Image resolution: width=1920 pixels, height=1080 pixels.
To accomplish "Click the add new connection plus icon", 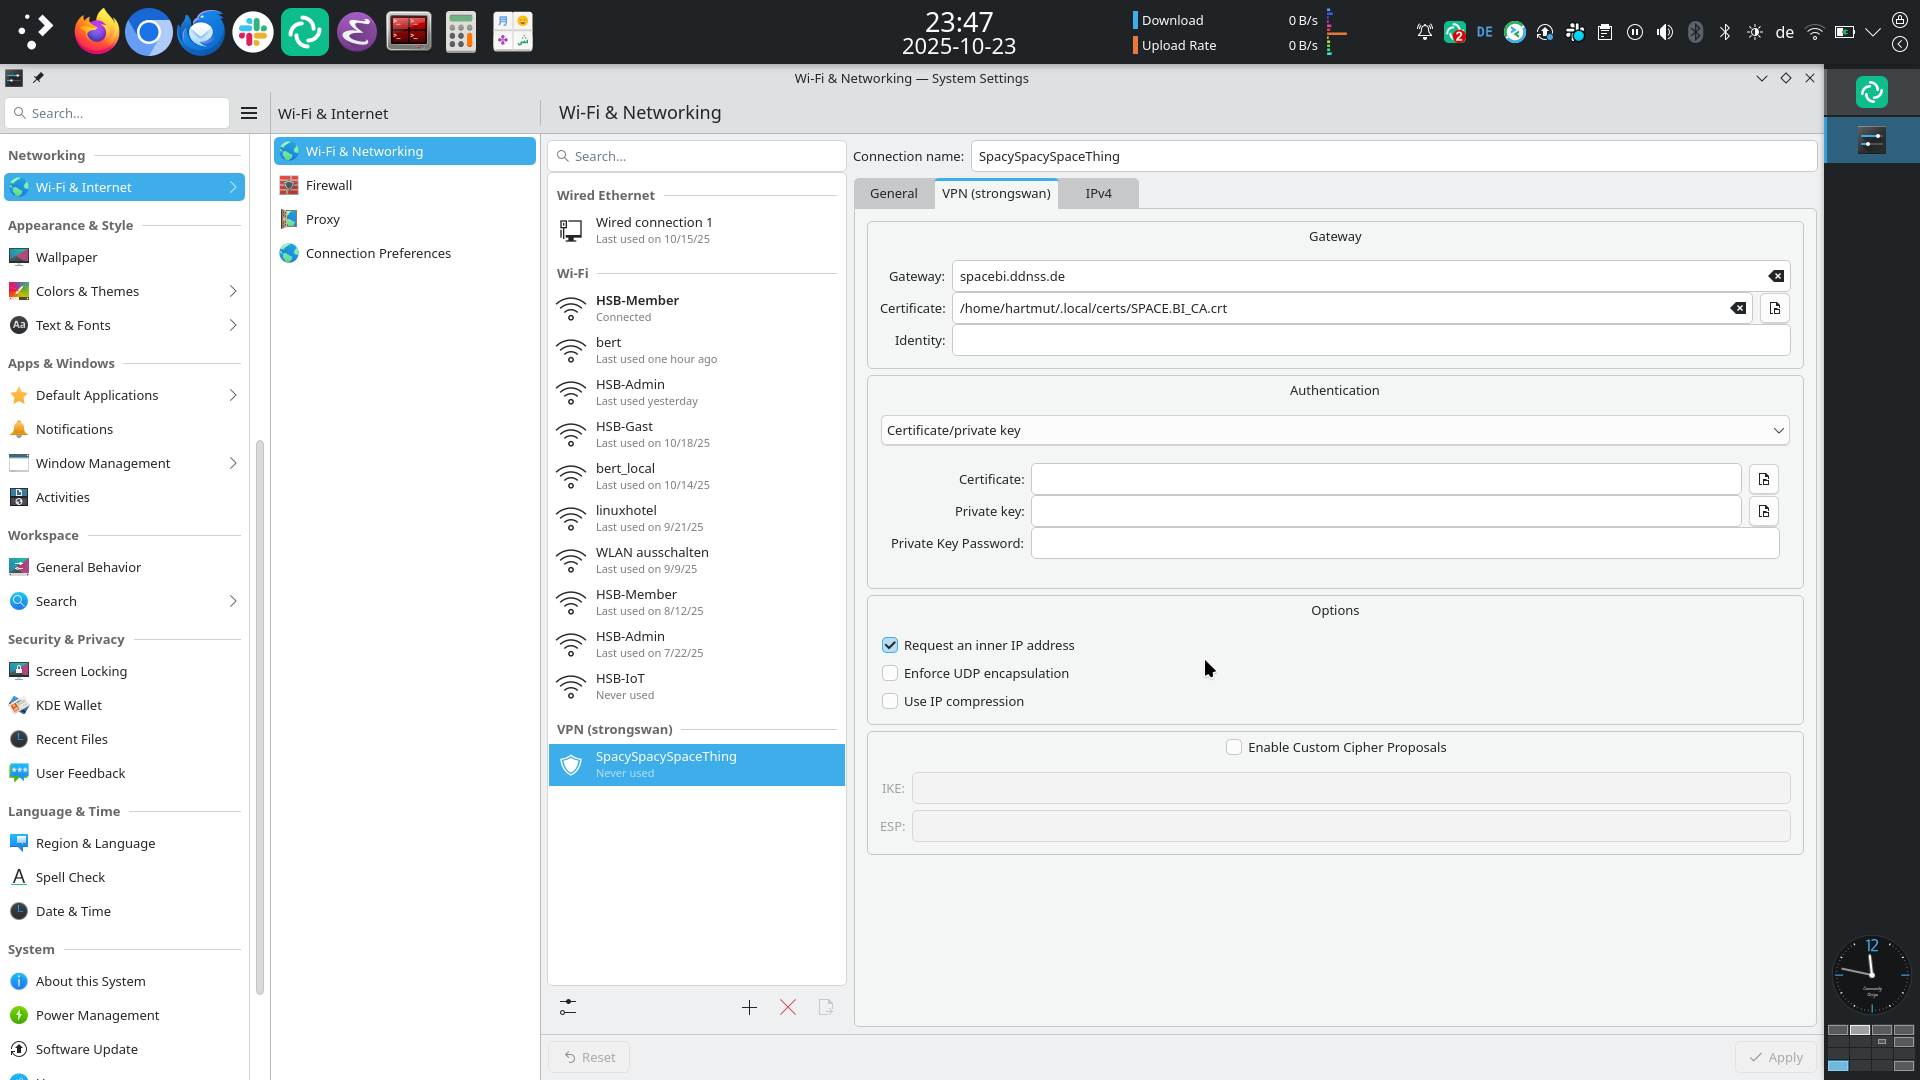I will pos(749,1007).
